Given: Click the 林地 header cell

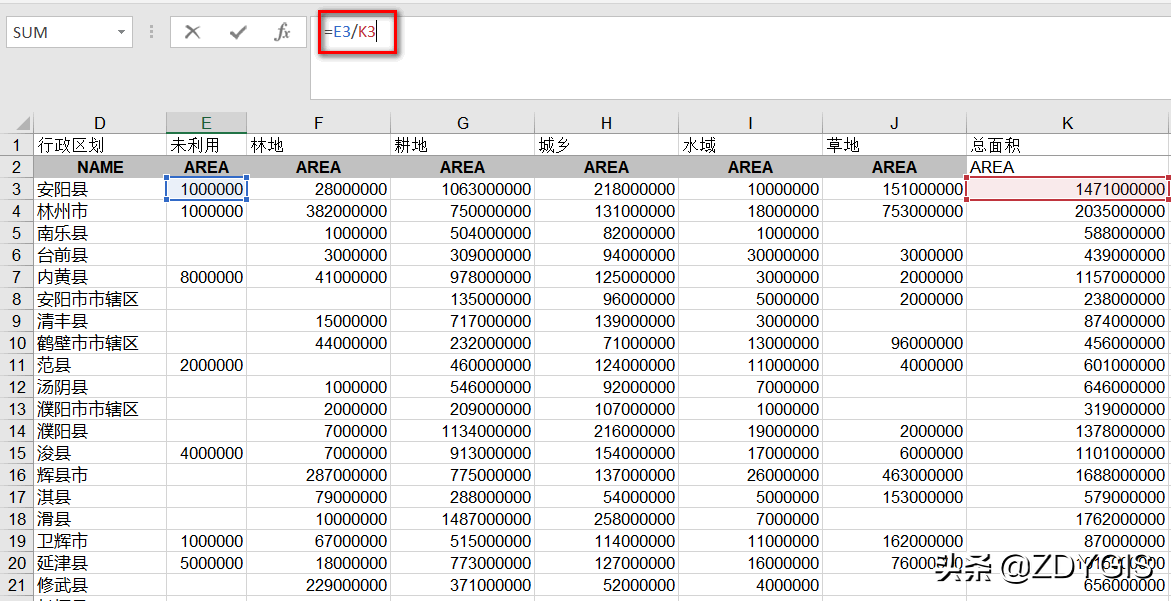Looking at the screenshot, I should (x=319, y=145).
